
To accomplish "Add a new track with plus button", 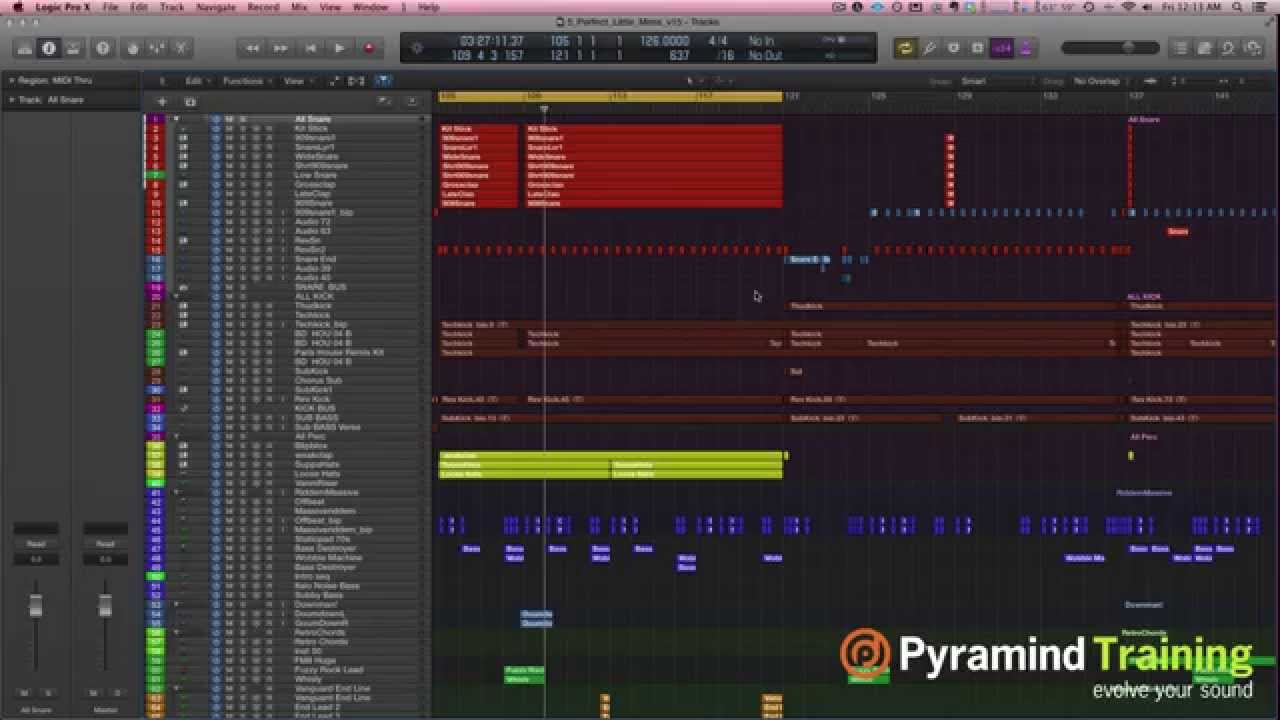I will pos(162,102).
